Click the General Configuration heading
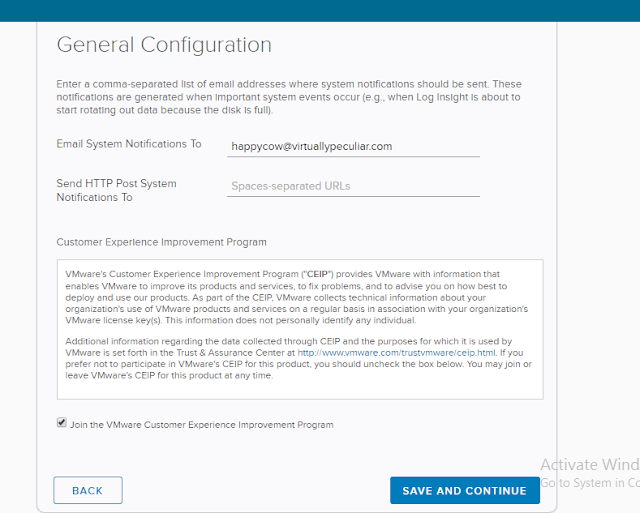This screenshot has height=513, width=640. tap(164, 45)
